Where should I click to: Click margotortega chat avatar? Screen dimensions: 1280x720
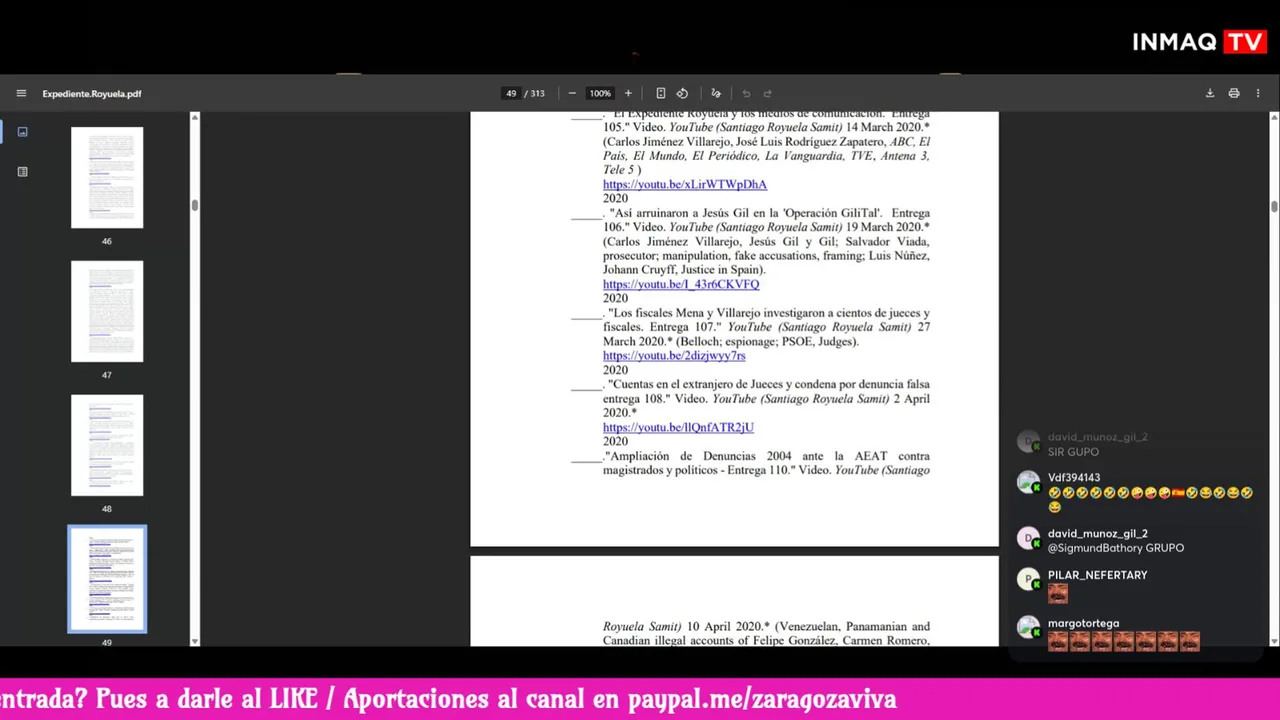pos(1029,628)
